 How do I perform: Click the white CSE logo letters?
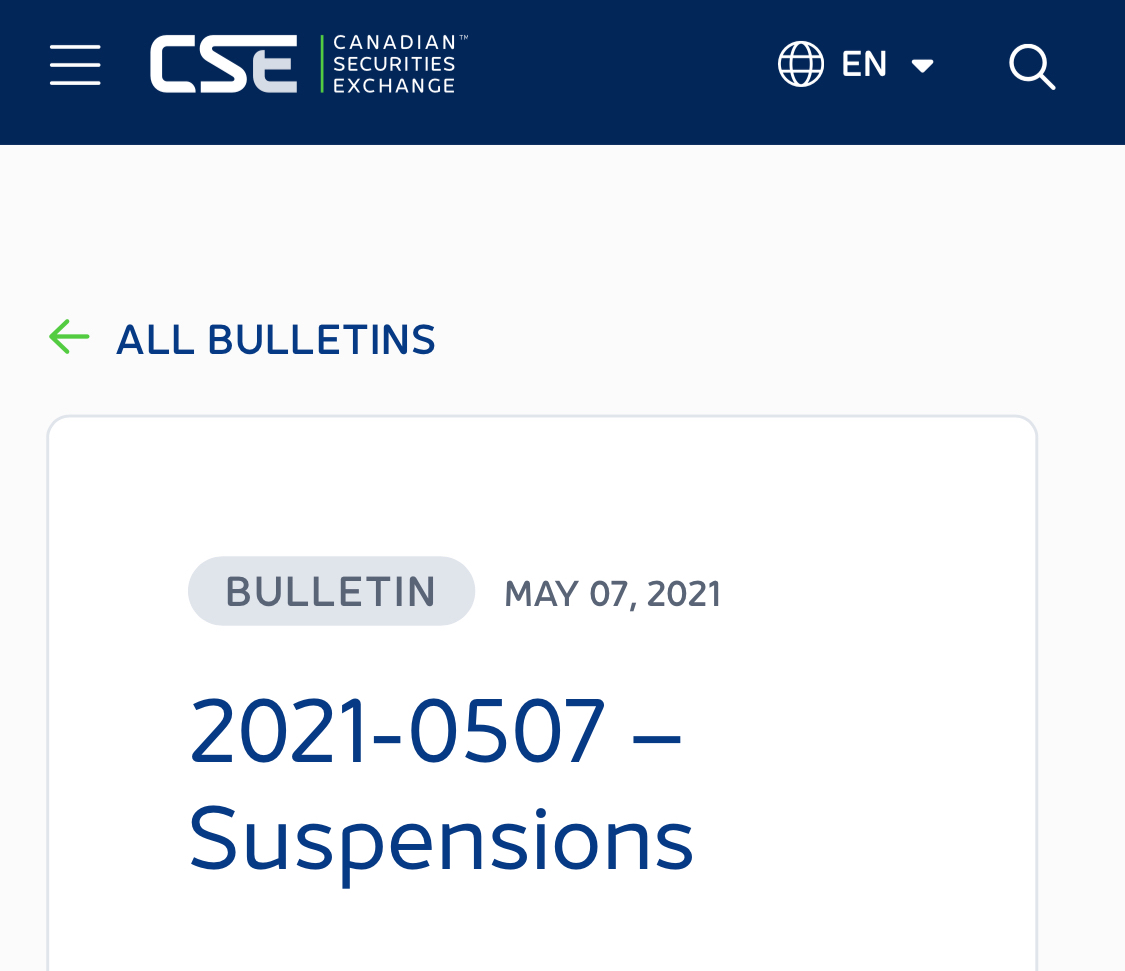tap(223, 65)
